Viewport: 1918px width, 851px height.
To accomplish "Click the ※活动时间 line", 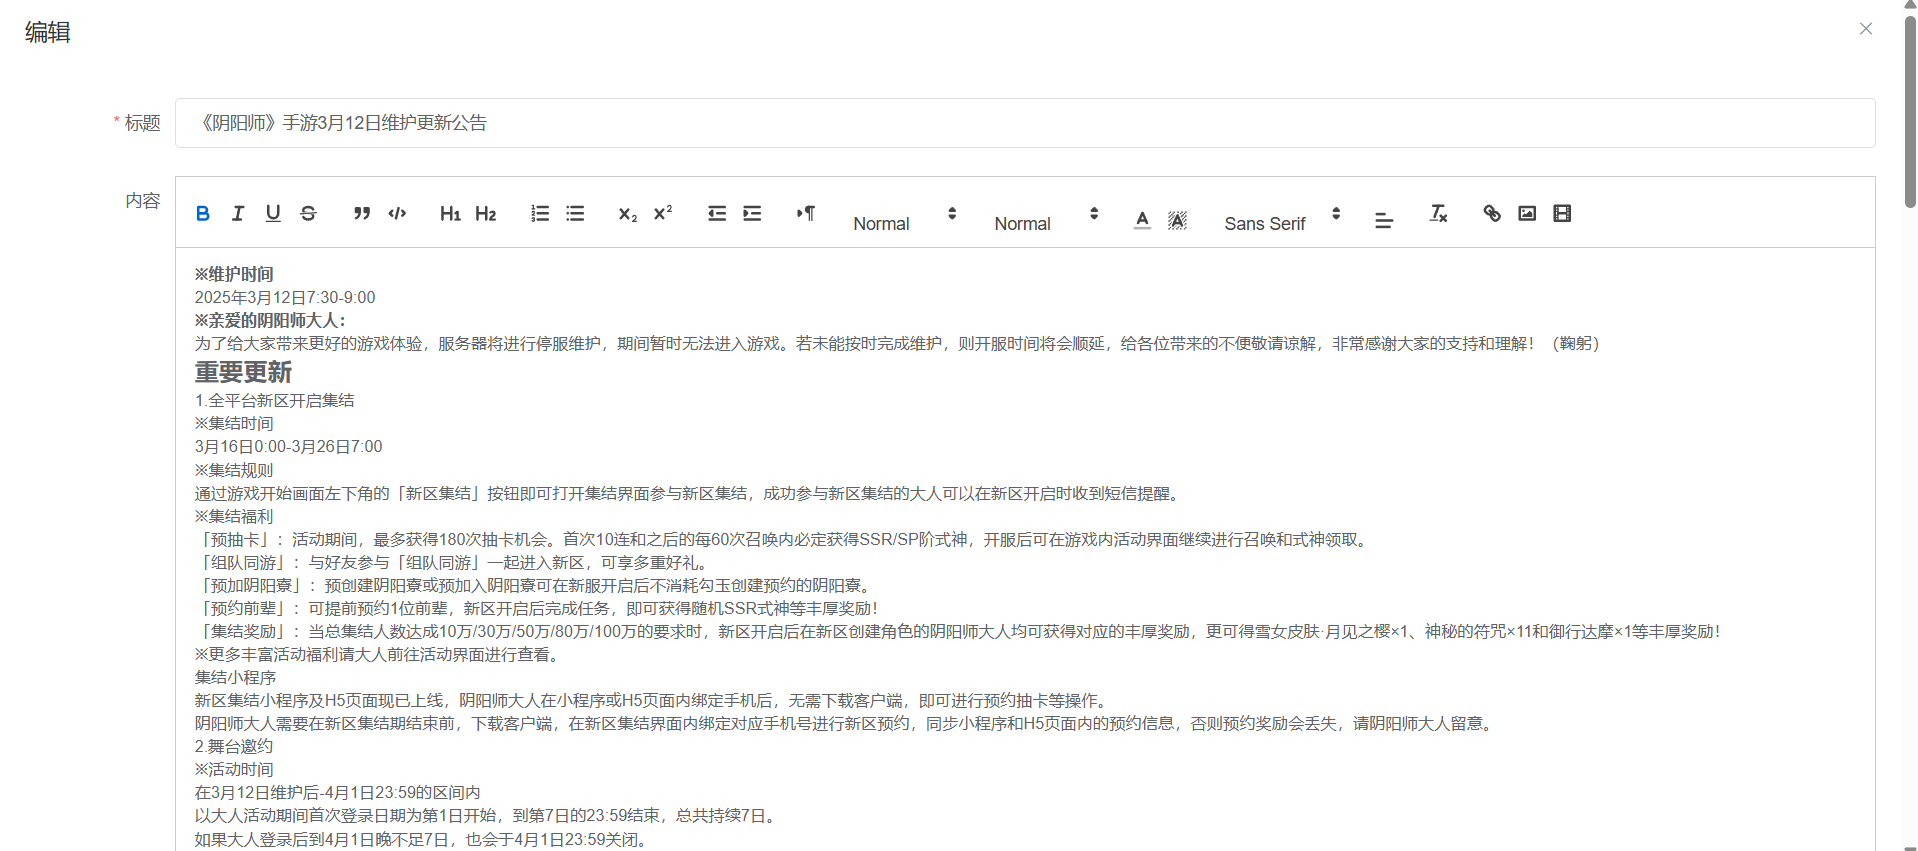I will (x=233, y=769).
